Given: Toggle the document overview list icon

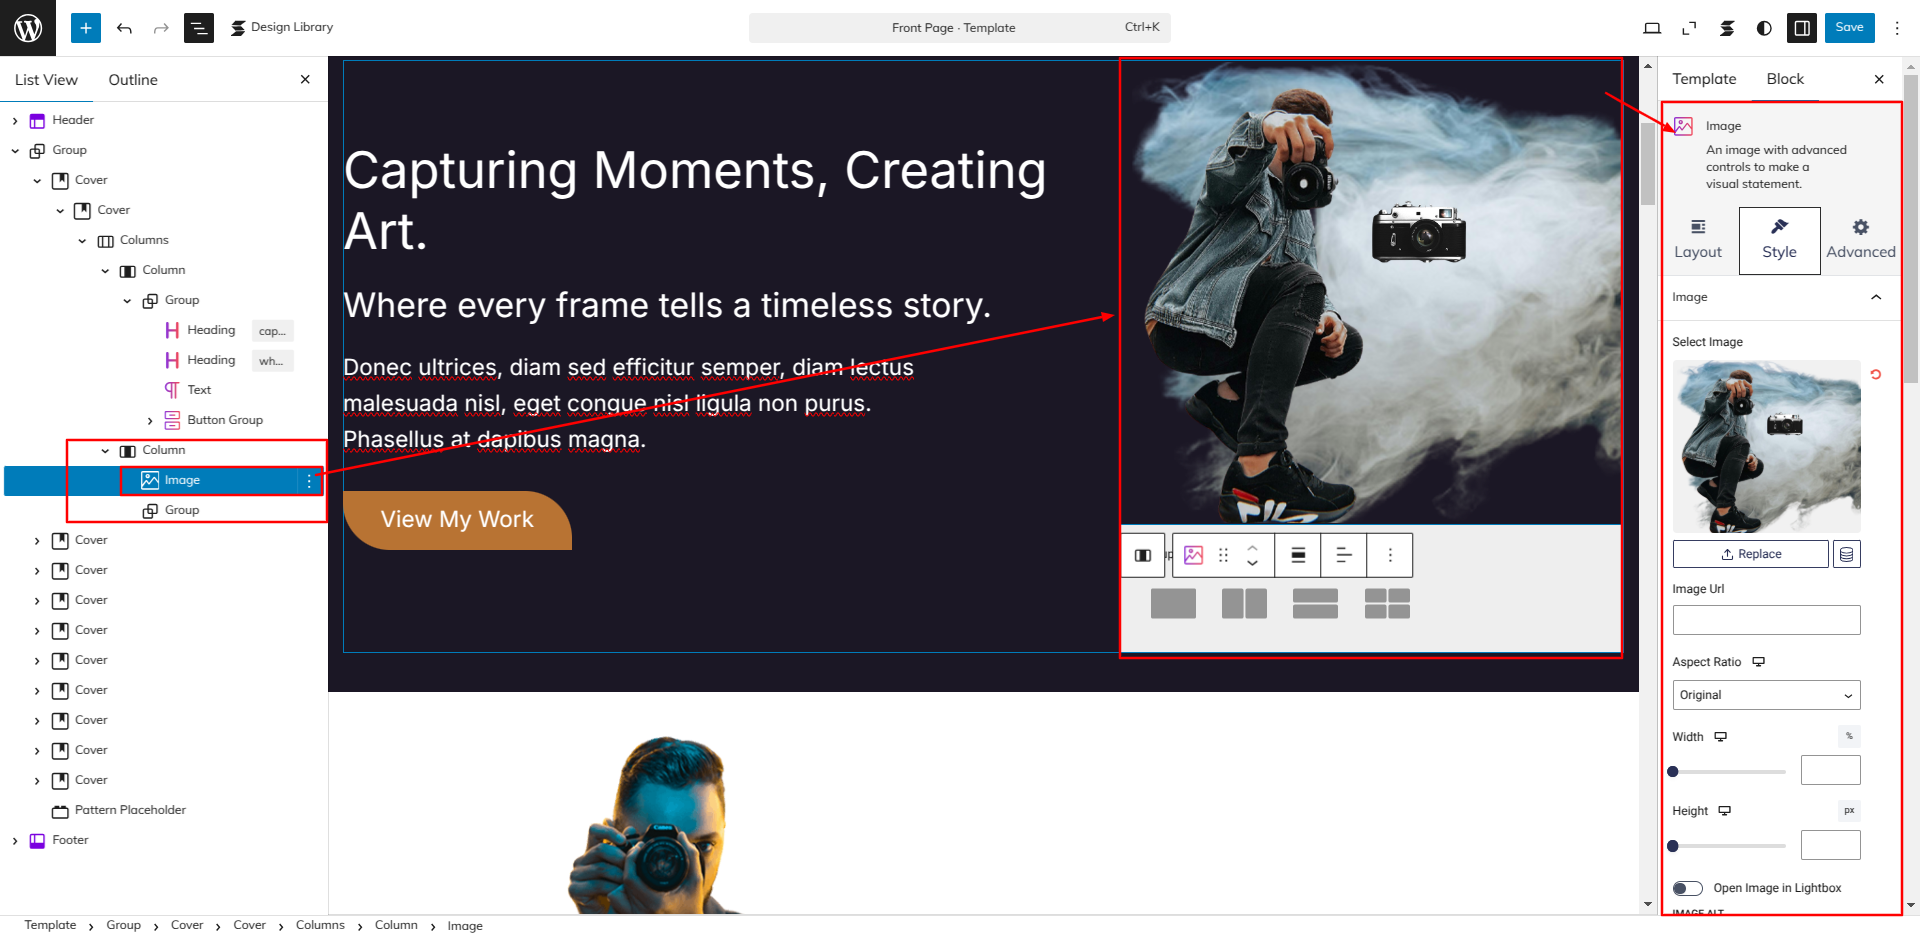Looking at the screenshot, I should [199, 28].
